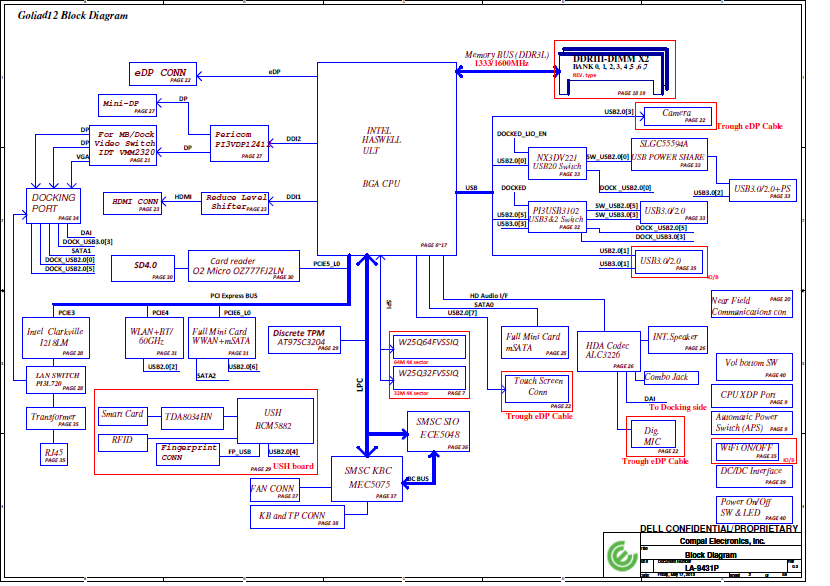Click the NX3DV221 USB20 Switch block

557,164
